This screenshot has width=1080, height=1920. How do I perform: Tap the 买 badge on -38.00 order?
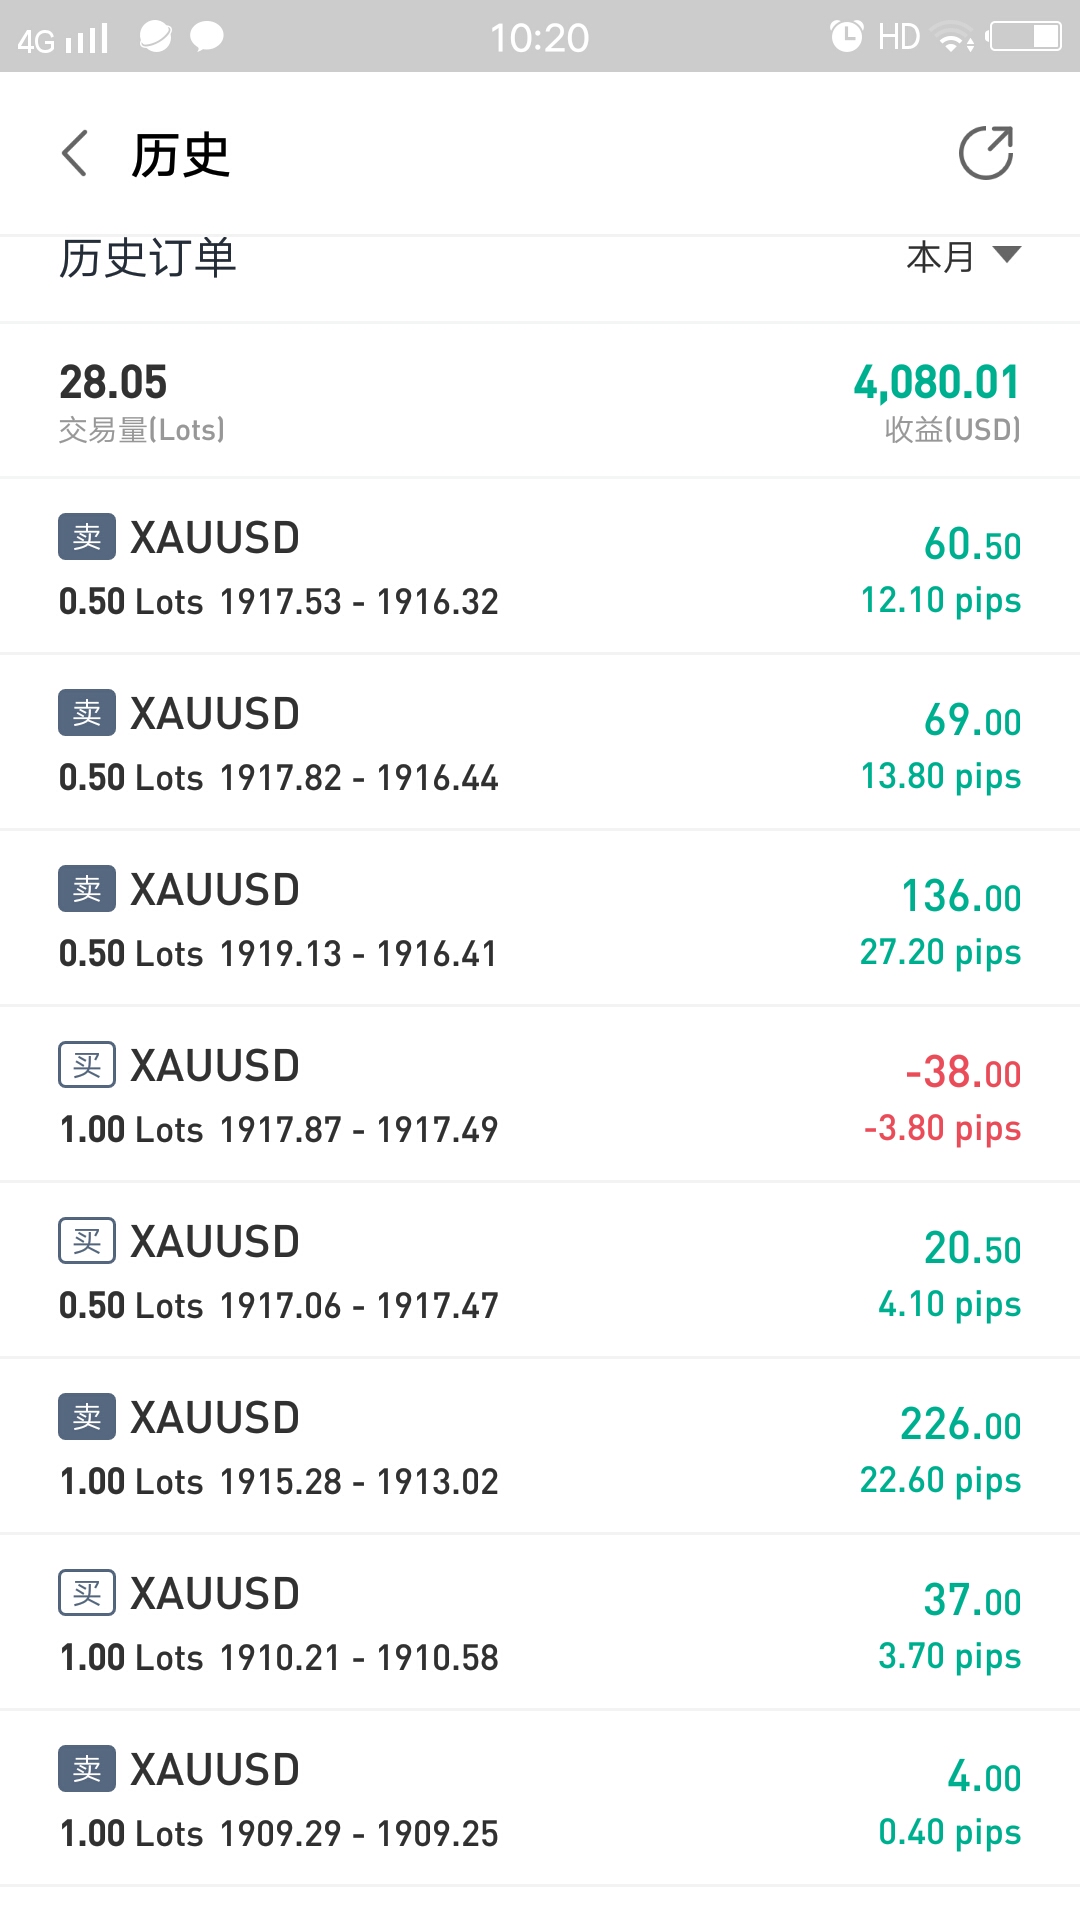click(x=87, y=1065)
